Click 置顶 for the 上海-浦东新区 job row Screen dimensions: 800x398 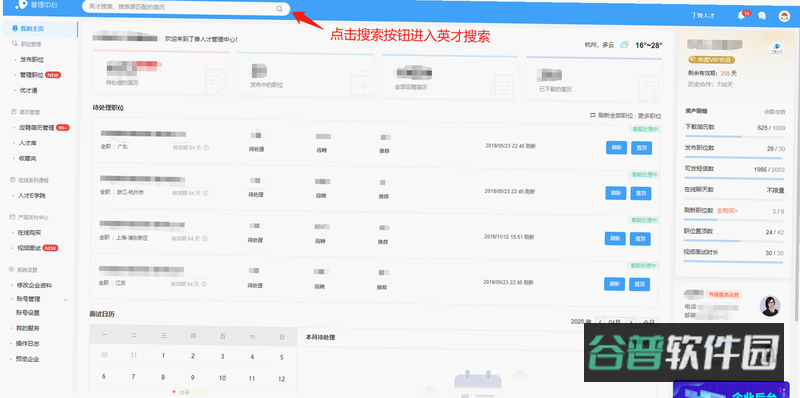point(640,239)
